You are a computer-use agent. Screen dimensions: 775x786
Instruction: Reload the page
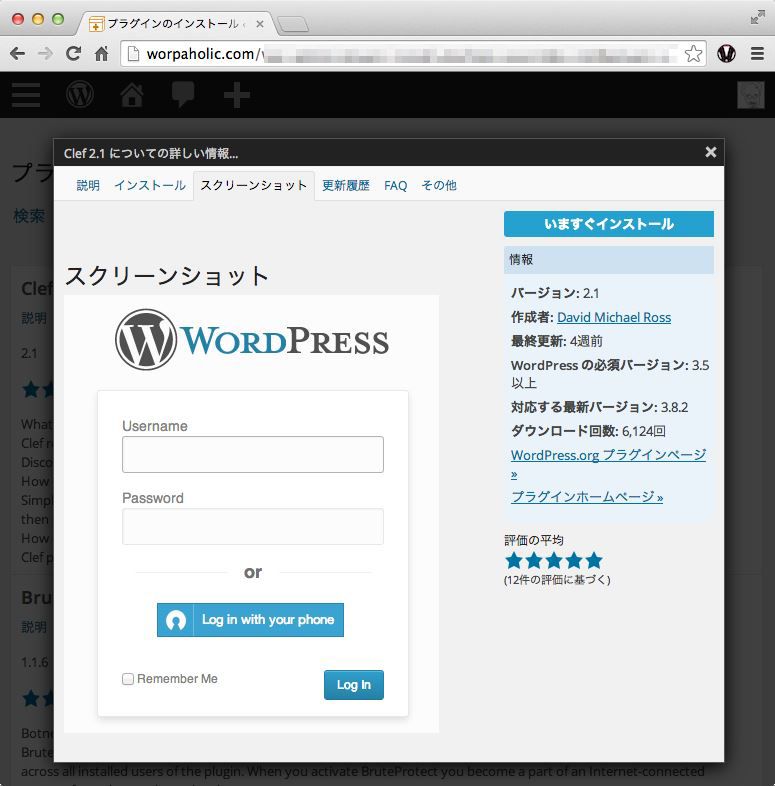(74, 53)
